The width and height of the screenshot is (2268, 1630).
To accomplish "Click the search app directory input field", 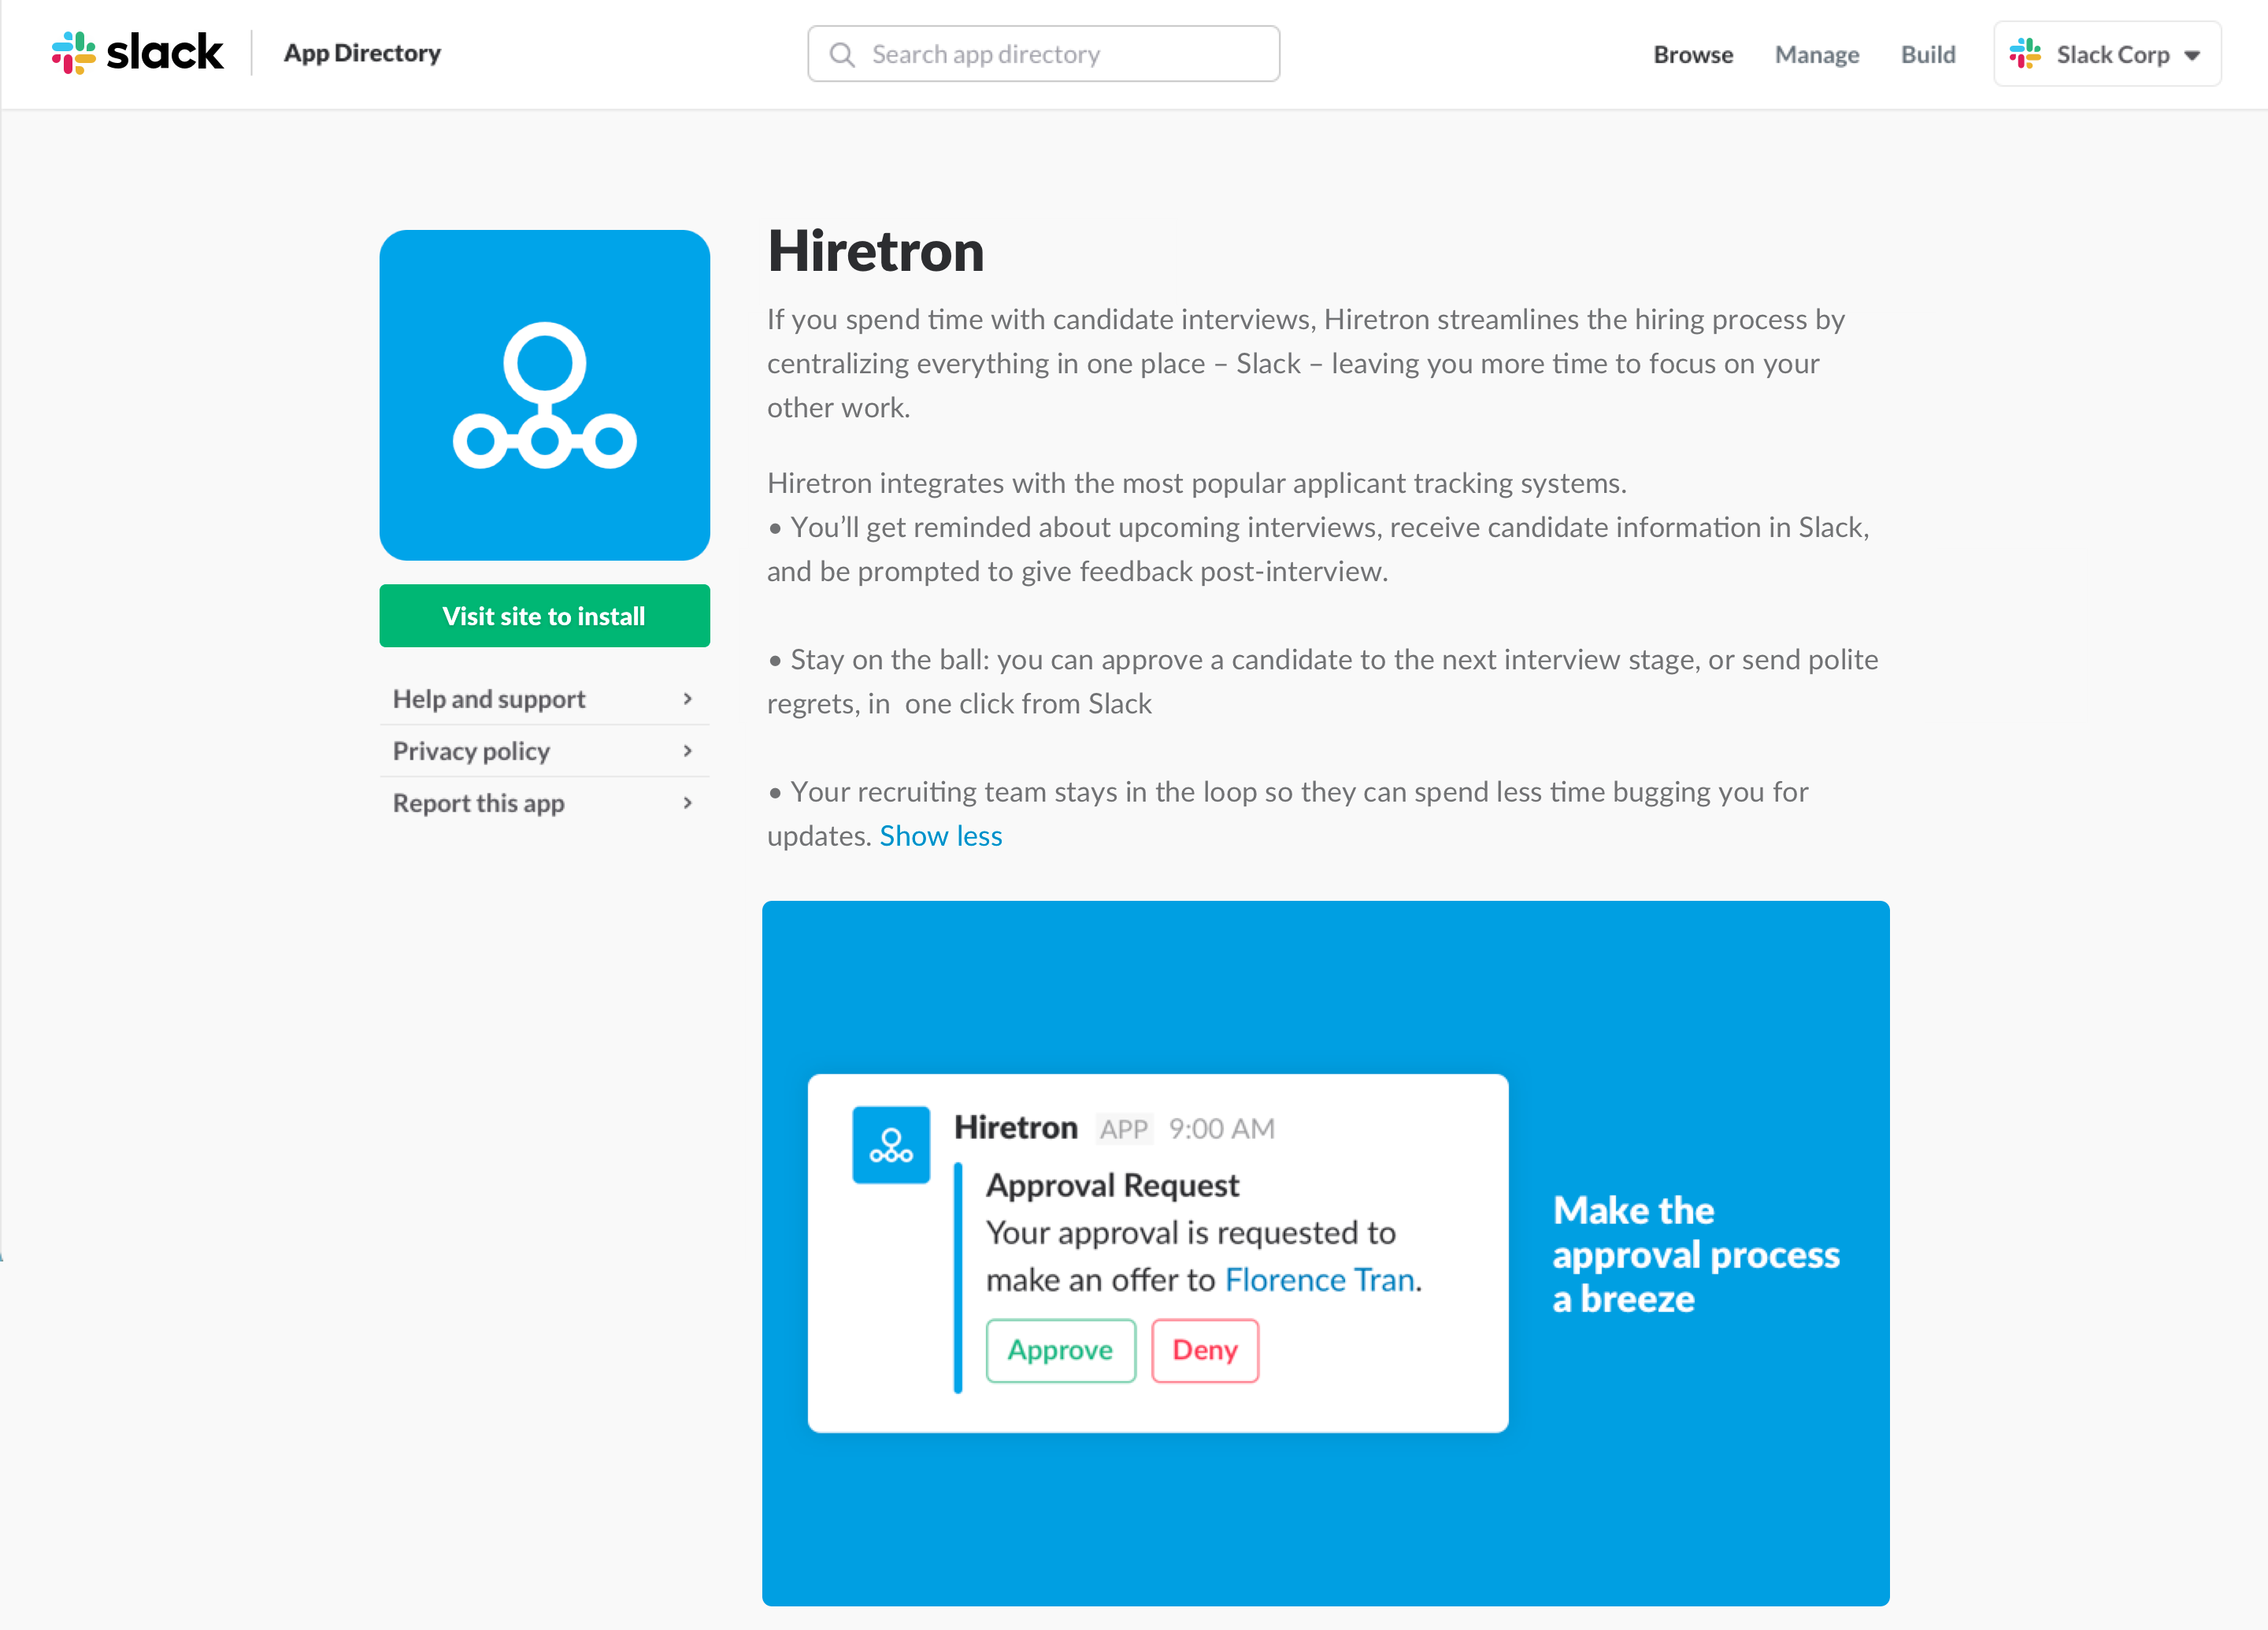I will pos(1044,53).
